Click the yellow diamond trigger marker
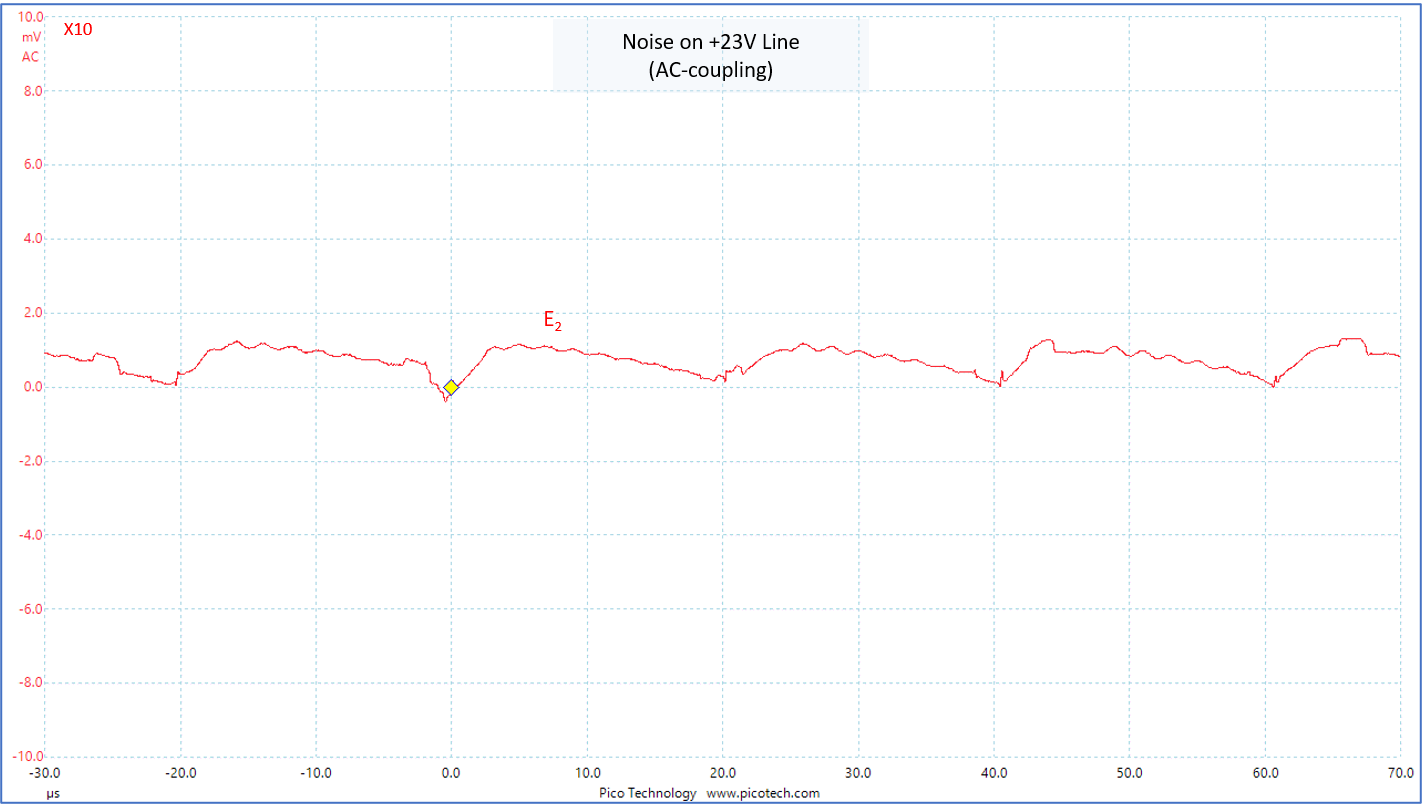 click(451, 387)
